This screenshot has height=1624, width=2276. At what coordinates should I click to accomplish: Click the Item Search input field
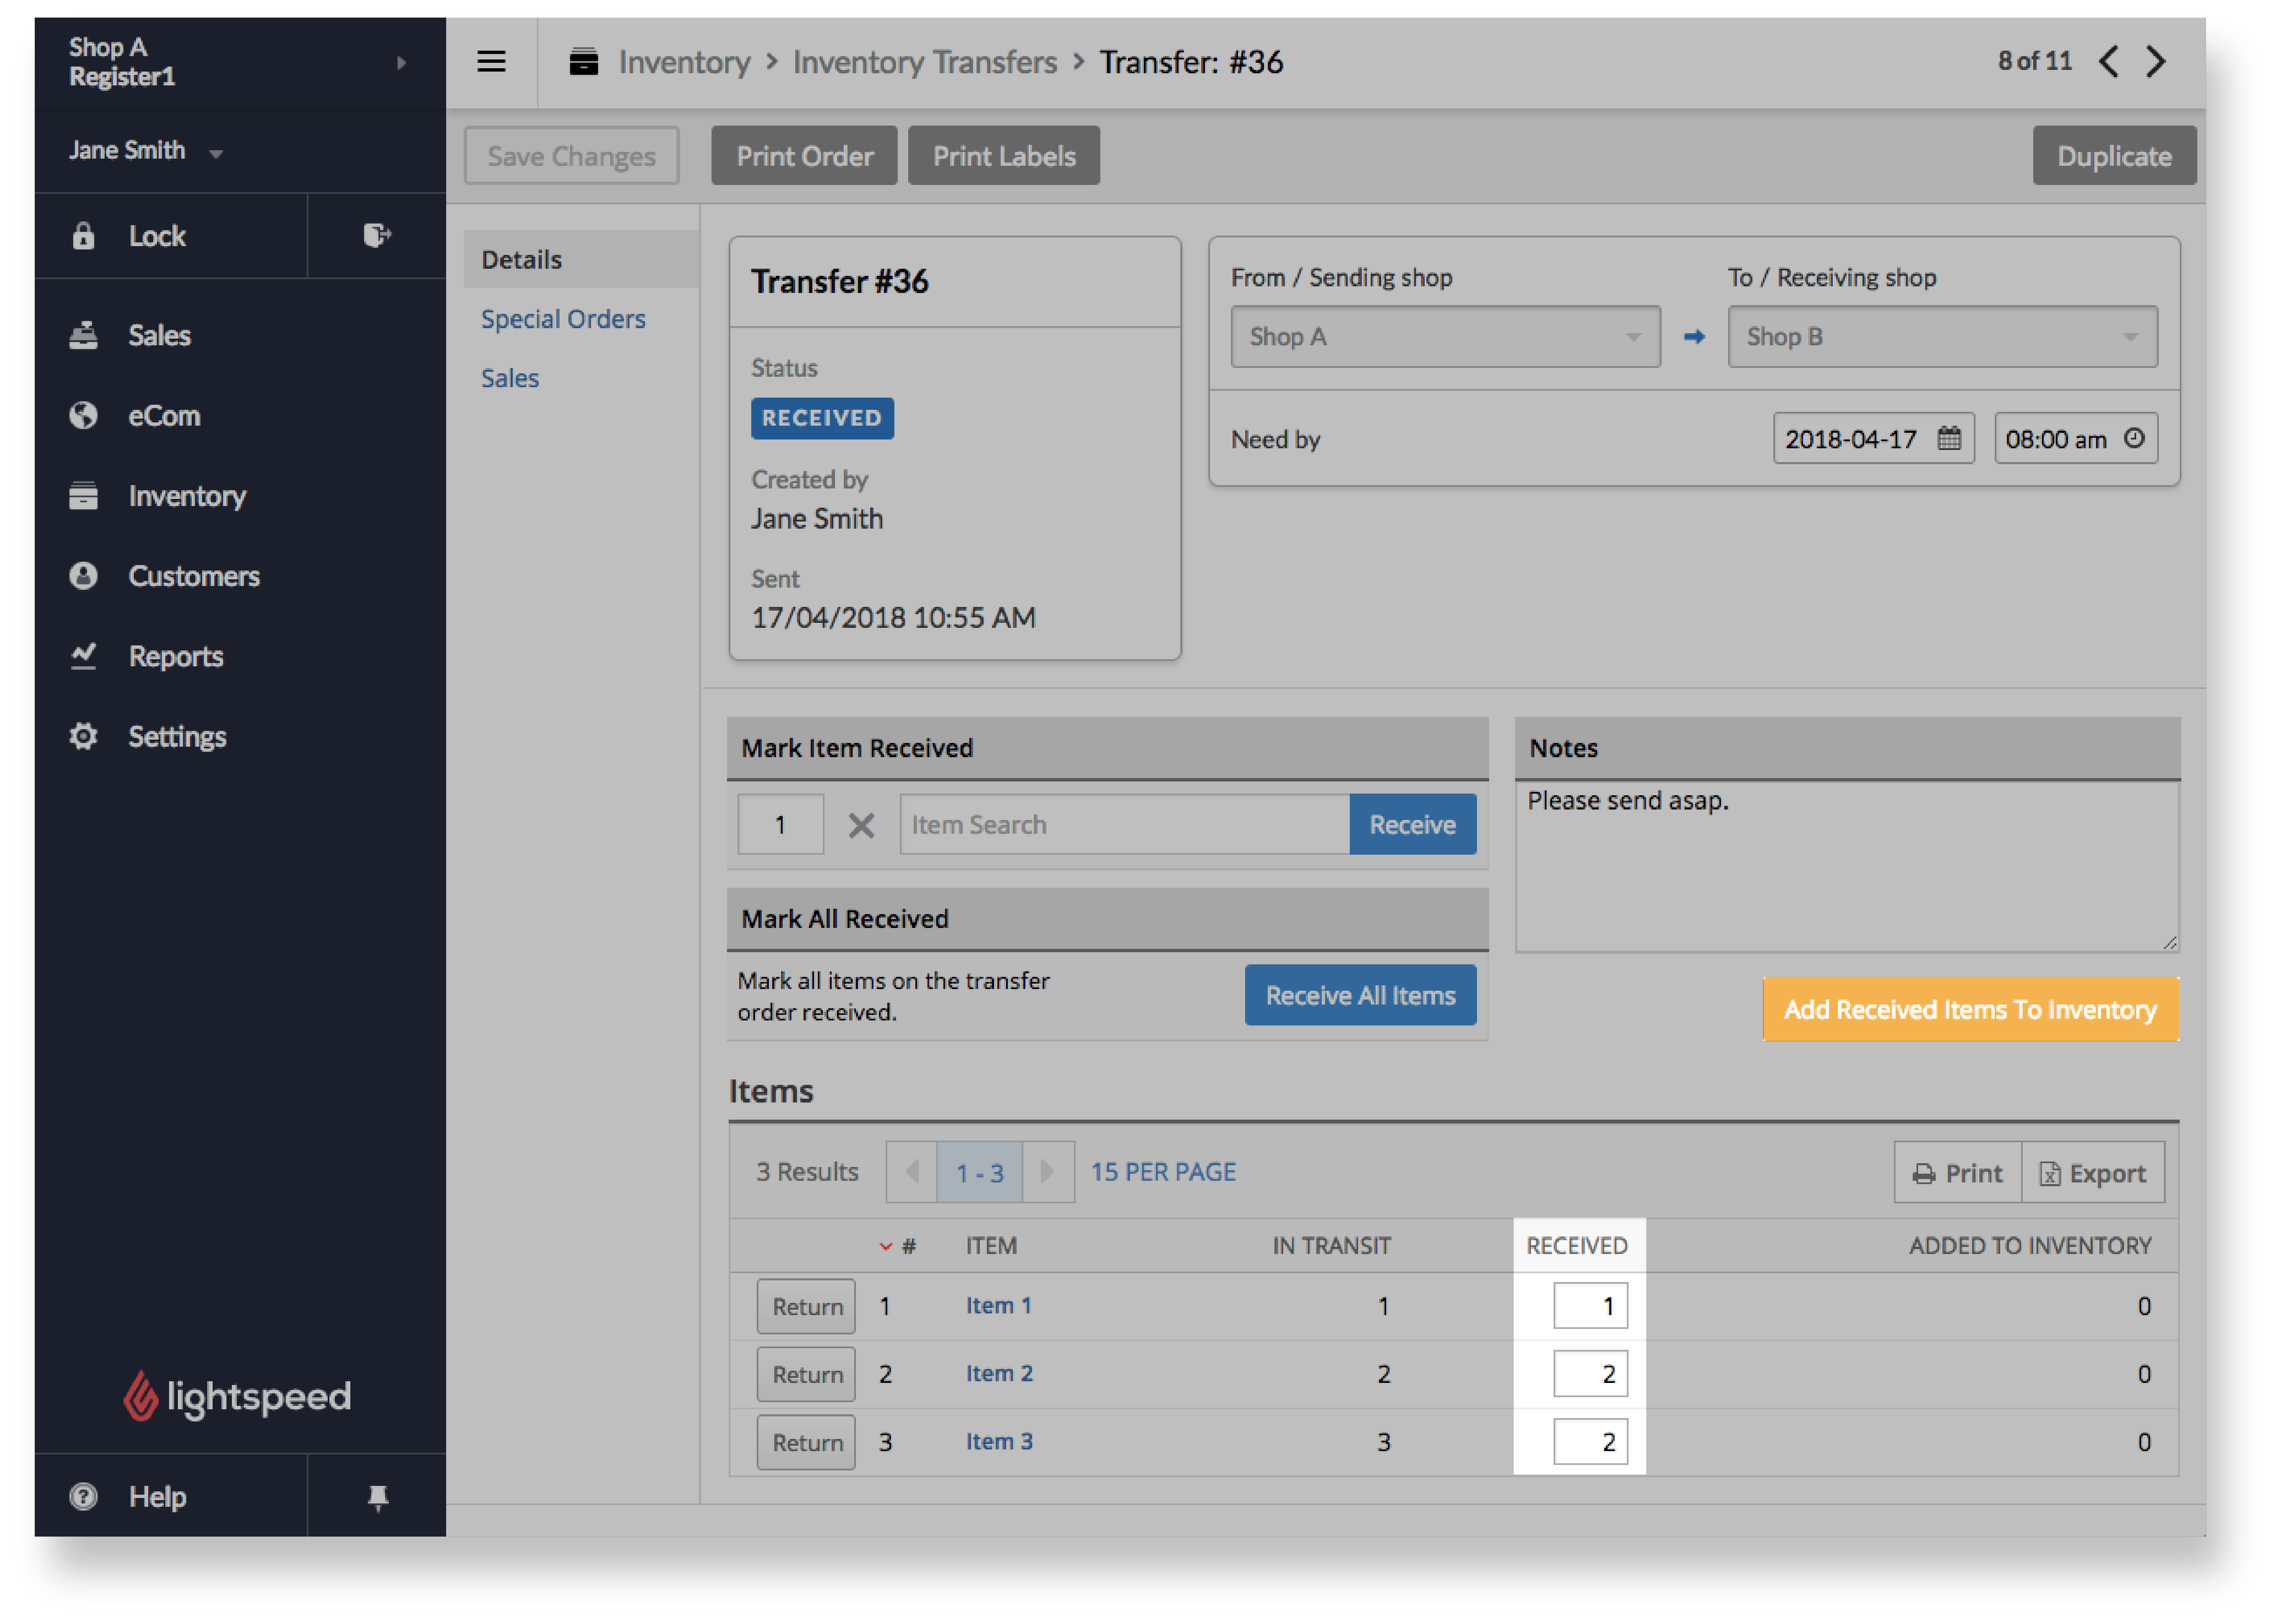pyautogui.click(x=1121, y=824)
